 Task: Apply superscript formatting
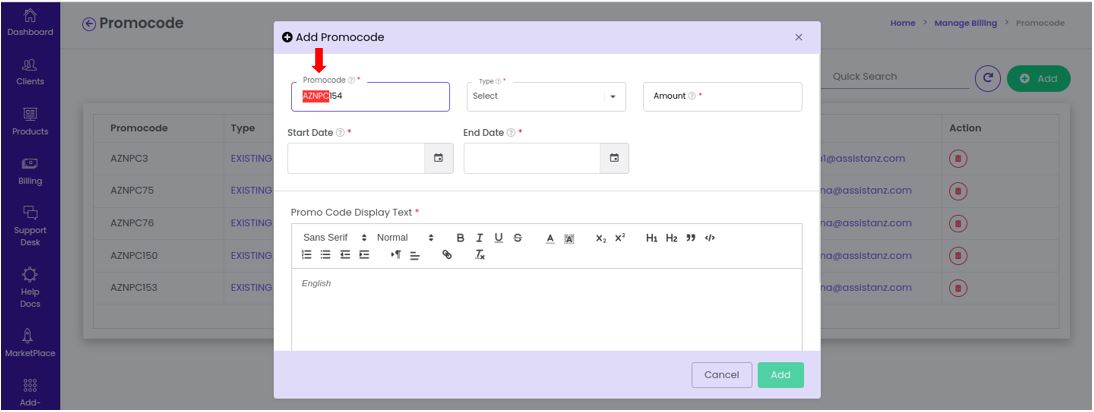click(x=620, y=238)
